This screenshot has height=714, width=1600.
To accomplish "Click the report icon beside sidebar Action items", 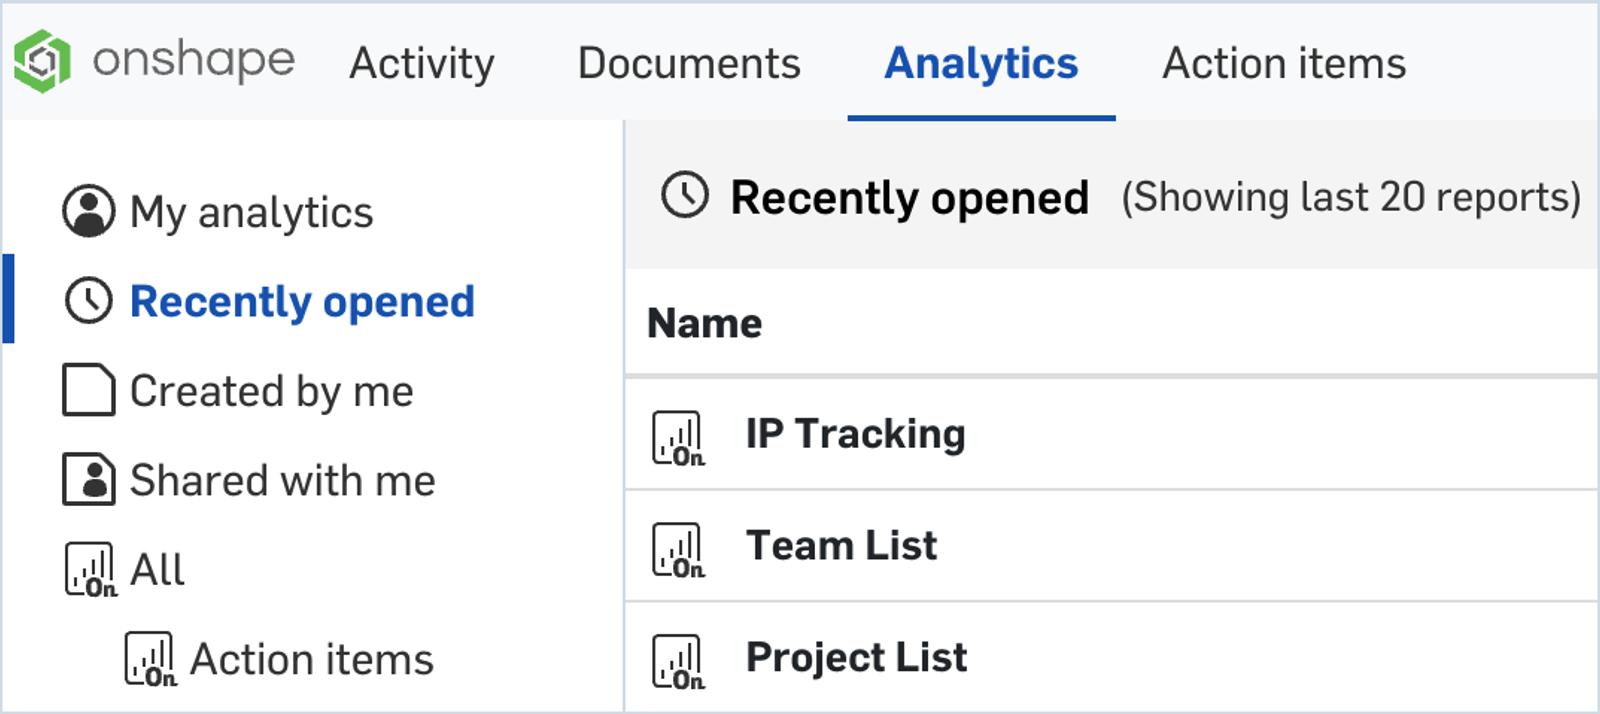I will tap(150, 660).
